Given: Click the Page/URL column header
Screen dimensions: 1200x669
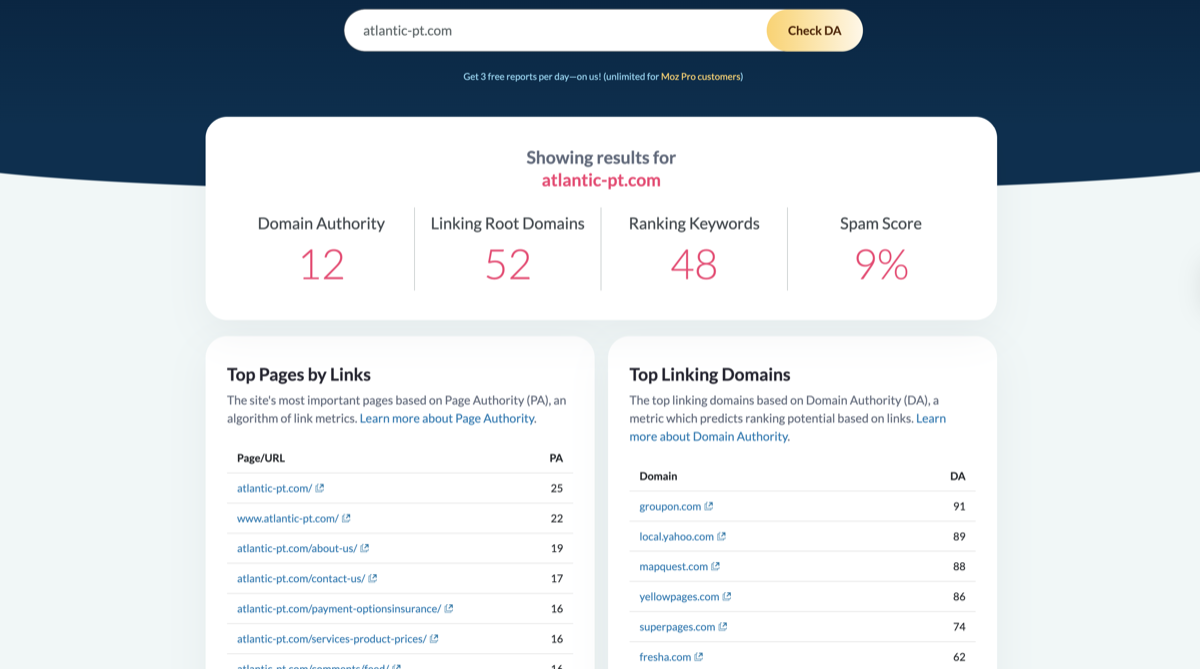Looking at the screenshot, I should click(x=261, y=458).
